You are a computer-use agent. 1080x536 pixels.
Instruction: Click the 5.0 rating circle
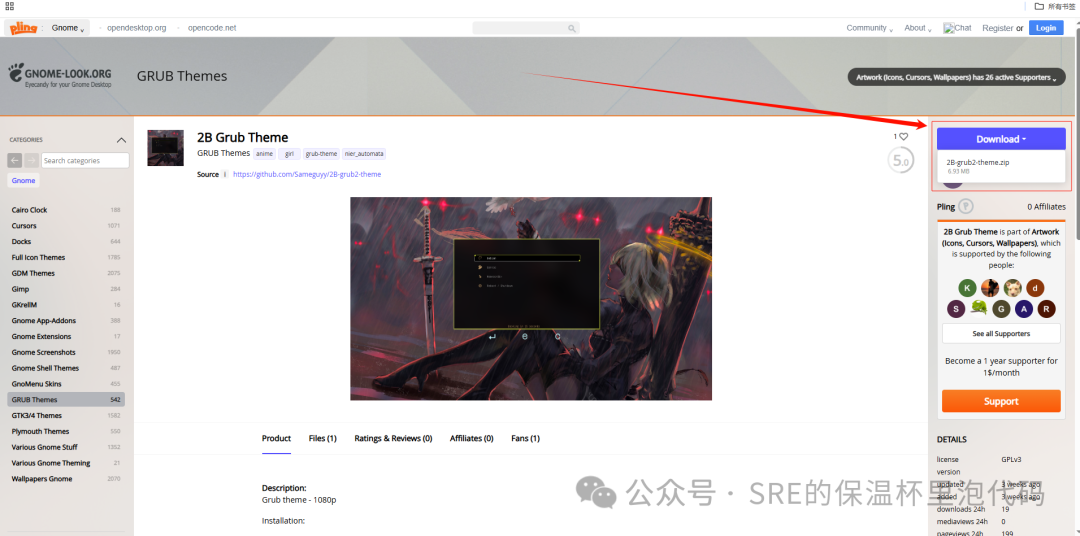coord(901,161)
